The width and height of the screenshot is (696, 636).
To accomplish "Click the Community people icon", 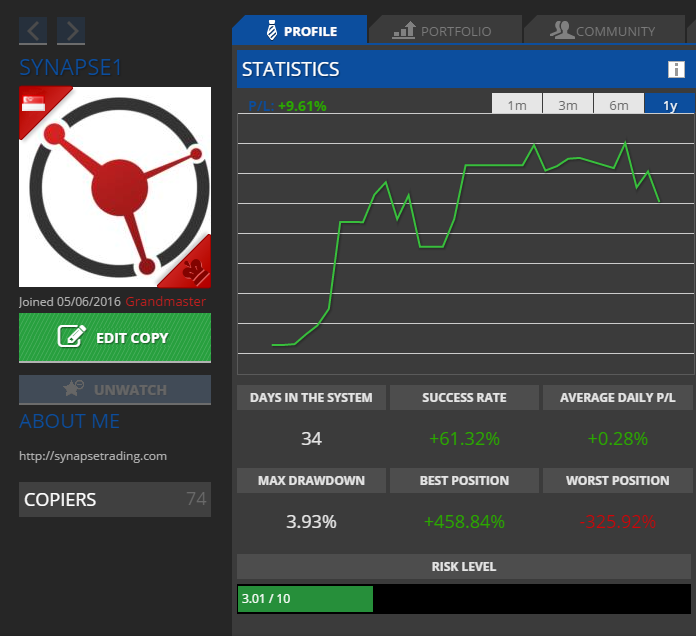I will tap(561, 31).
